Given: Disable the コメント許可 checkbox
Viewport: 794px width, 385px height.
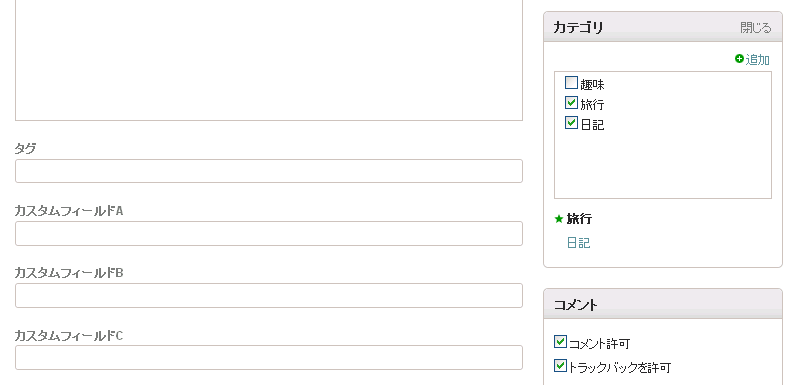Looking at the screenshot, I should click(560, 342).
